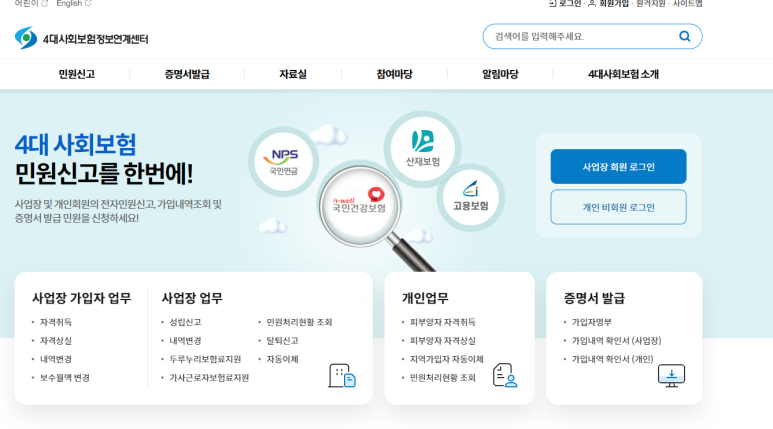Image resolution: width=773 pixels, height=429 pixels.
Task: Click the 4대사회보험정보연계센터 logo
Action: pyautogui.click(x=81, y=38)
